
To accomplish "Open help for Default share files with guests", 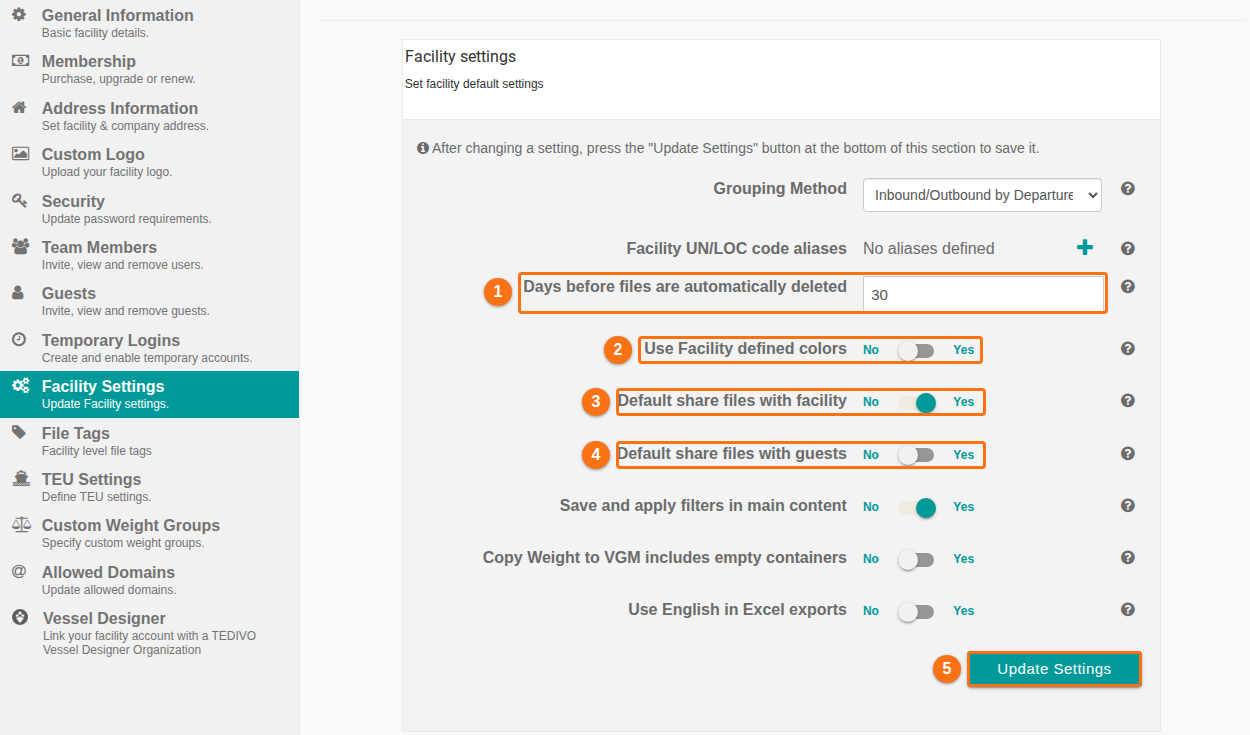I will 1128,453.
